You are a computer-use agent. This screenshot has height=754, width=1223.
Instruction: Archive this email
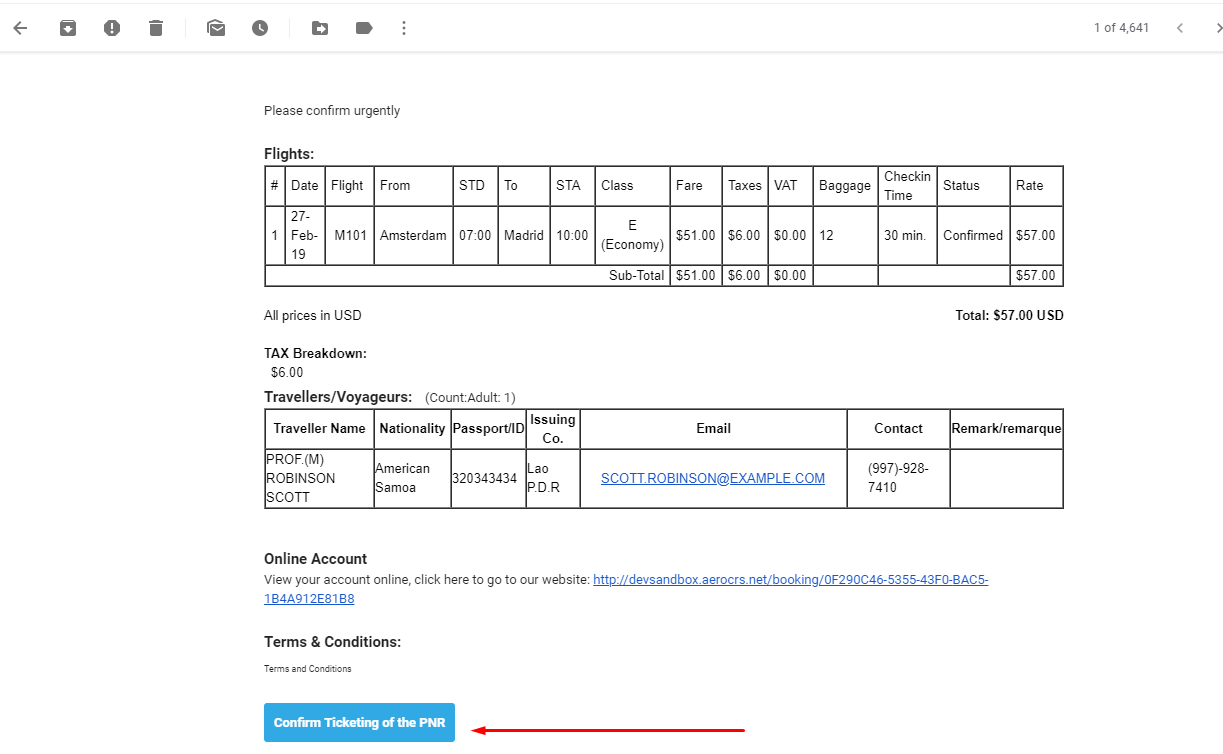click(x=68, y=28)
